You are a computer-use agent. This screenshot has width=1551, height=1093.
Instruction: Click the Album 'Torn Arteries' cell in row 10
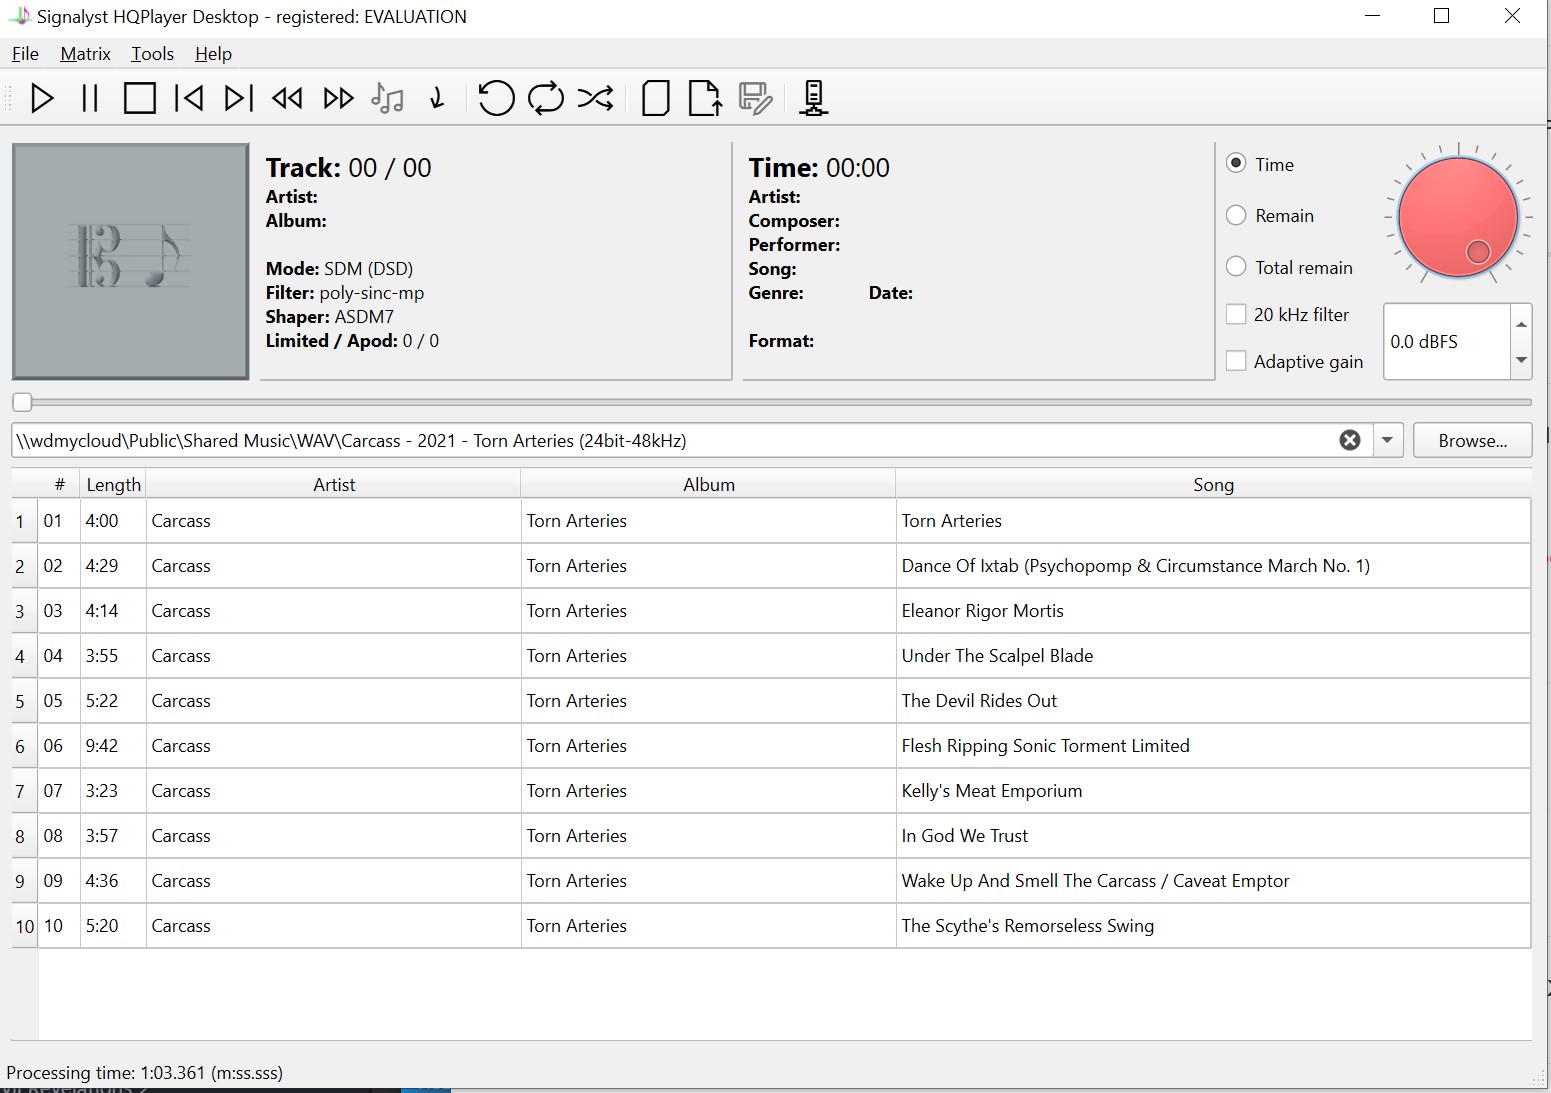point(709,926)
